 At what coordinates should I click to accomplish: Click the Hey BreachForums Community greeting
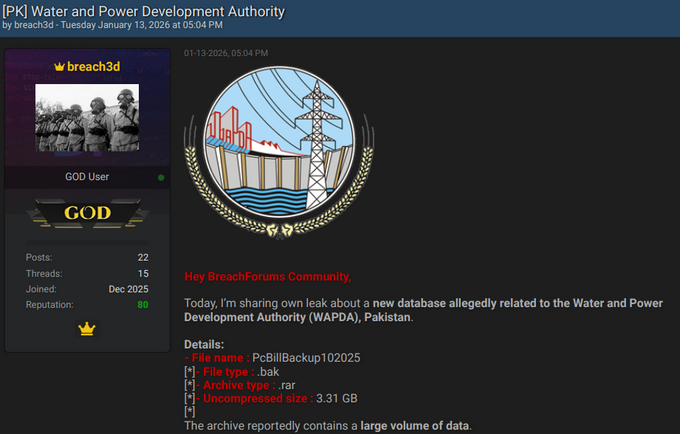pyautogui.click(x=268, y=277)
